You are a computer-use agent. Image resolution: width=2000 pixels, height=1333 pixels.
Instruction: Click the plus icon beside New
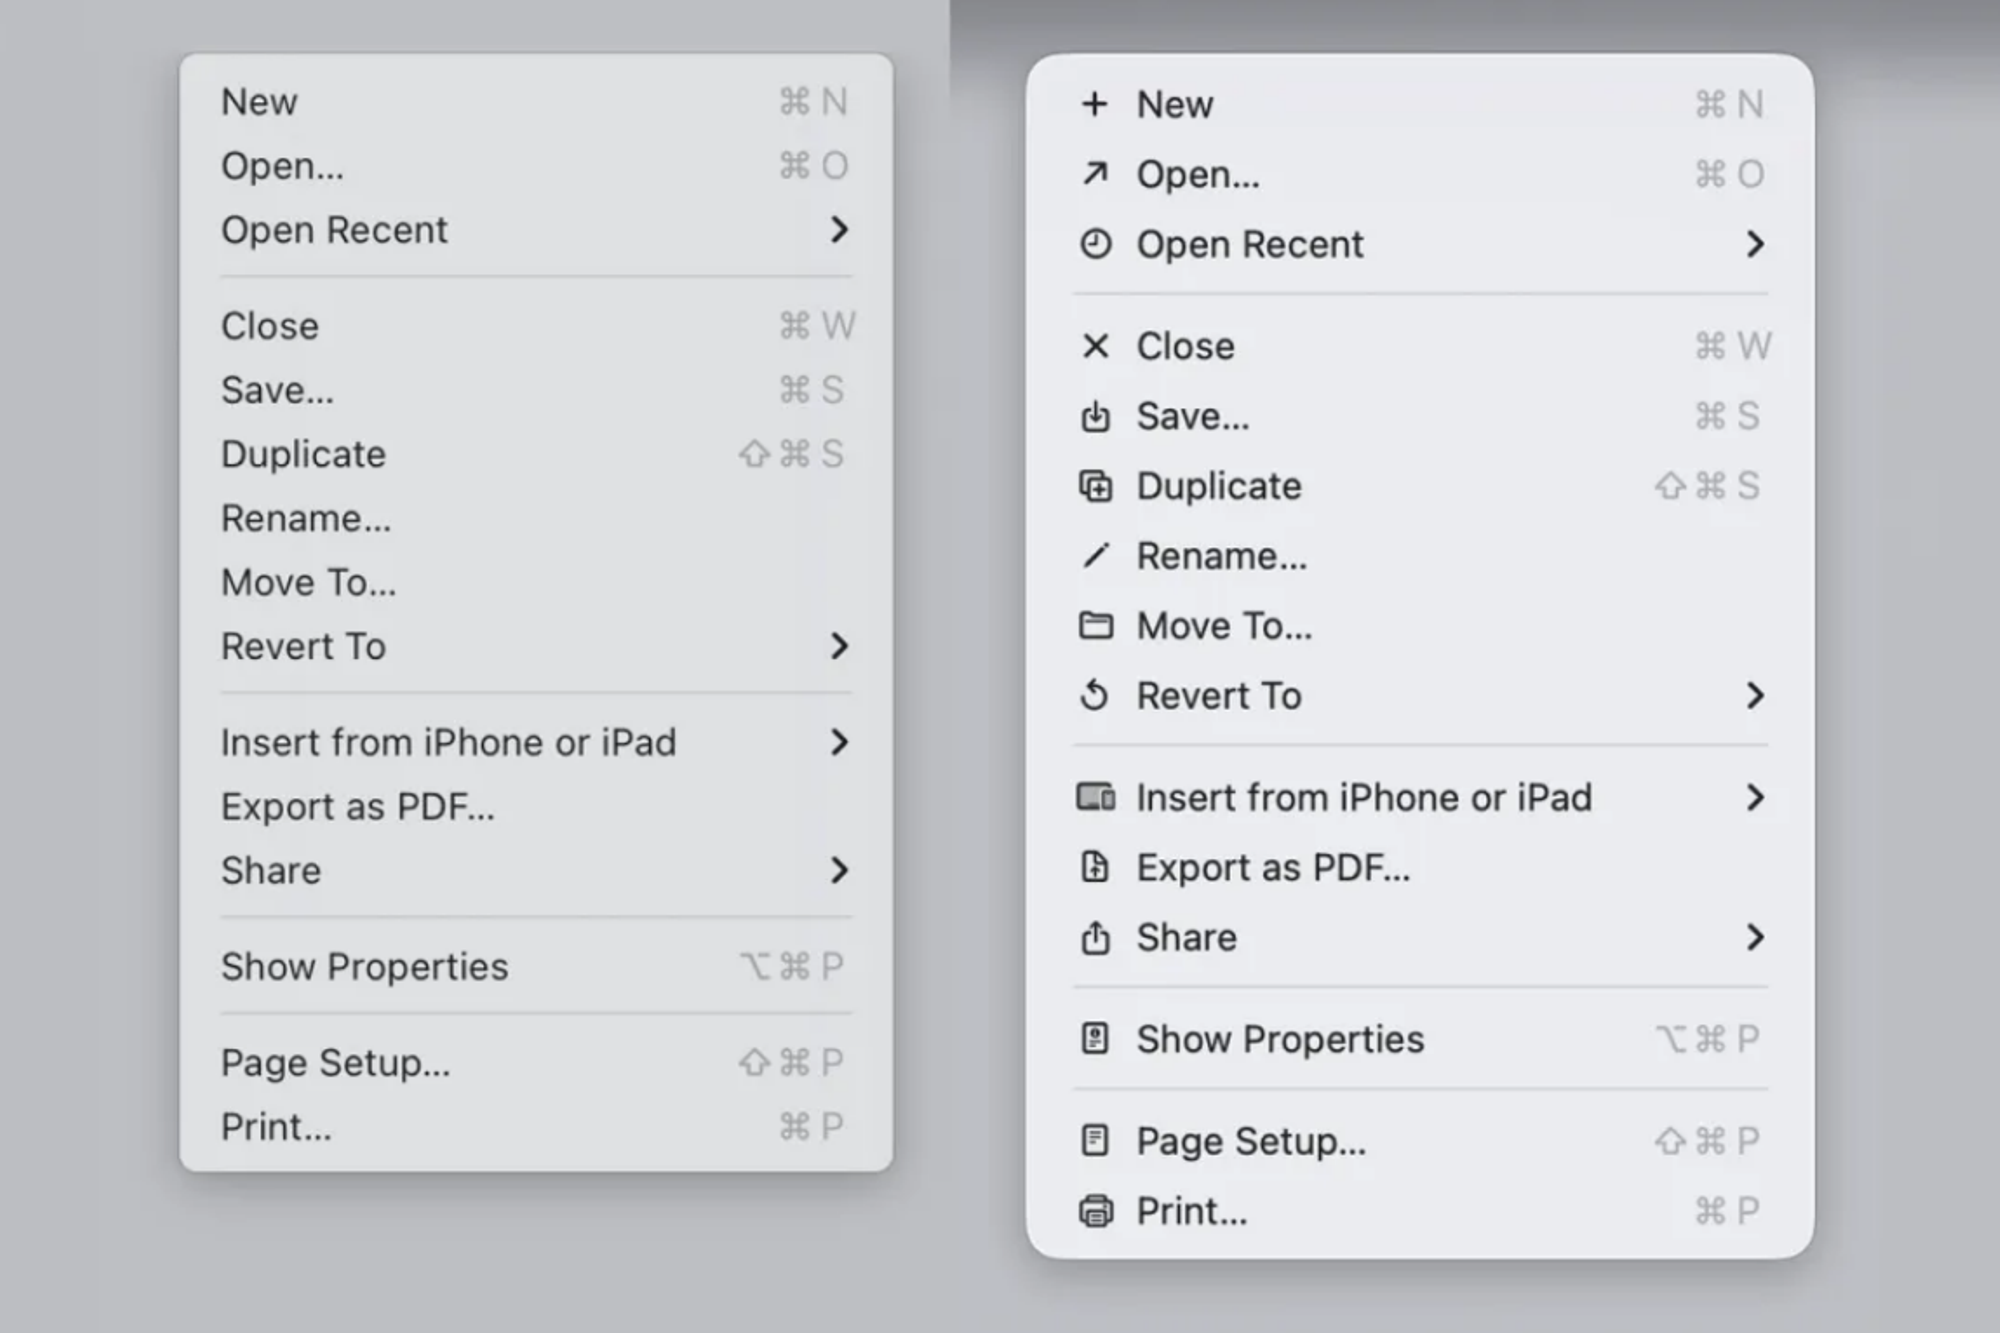coord(1095,104)
